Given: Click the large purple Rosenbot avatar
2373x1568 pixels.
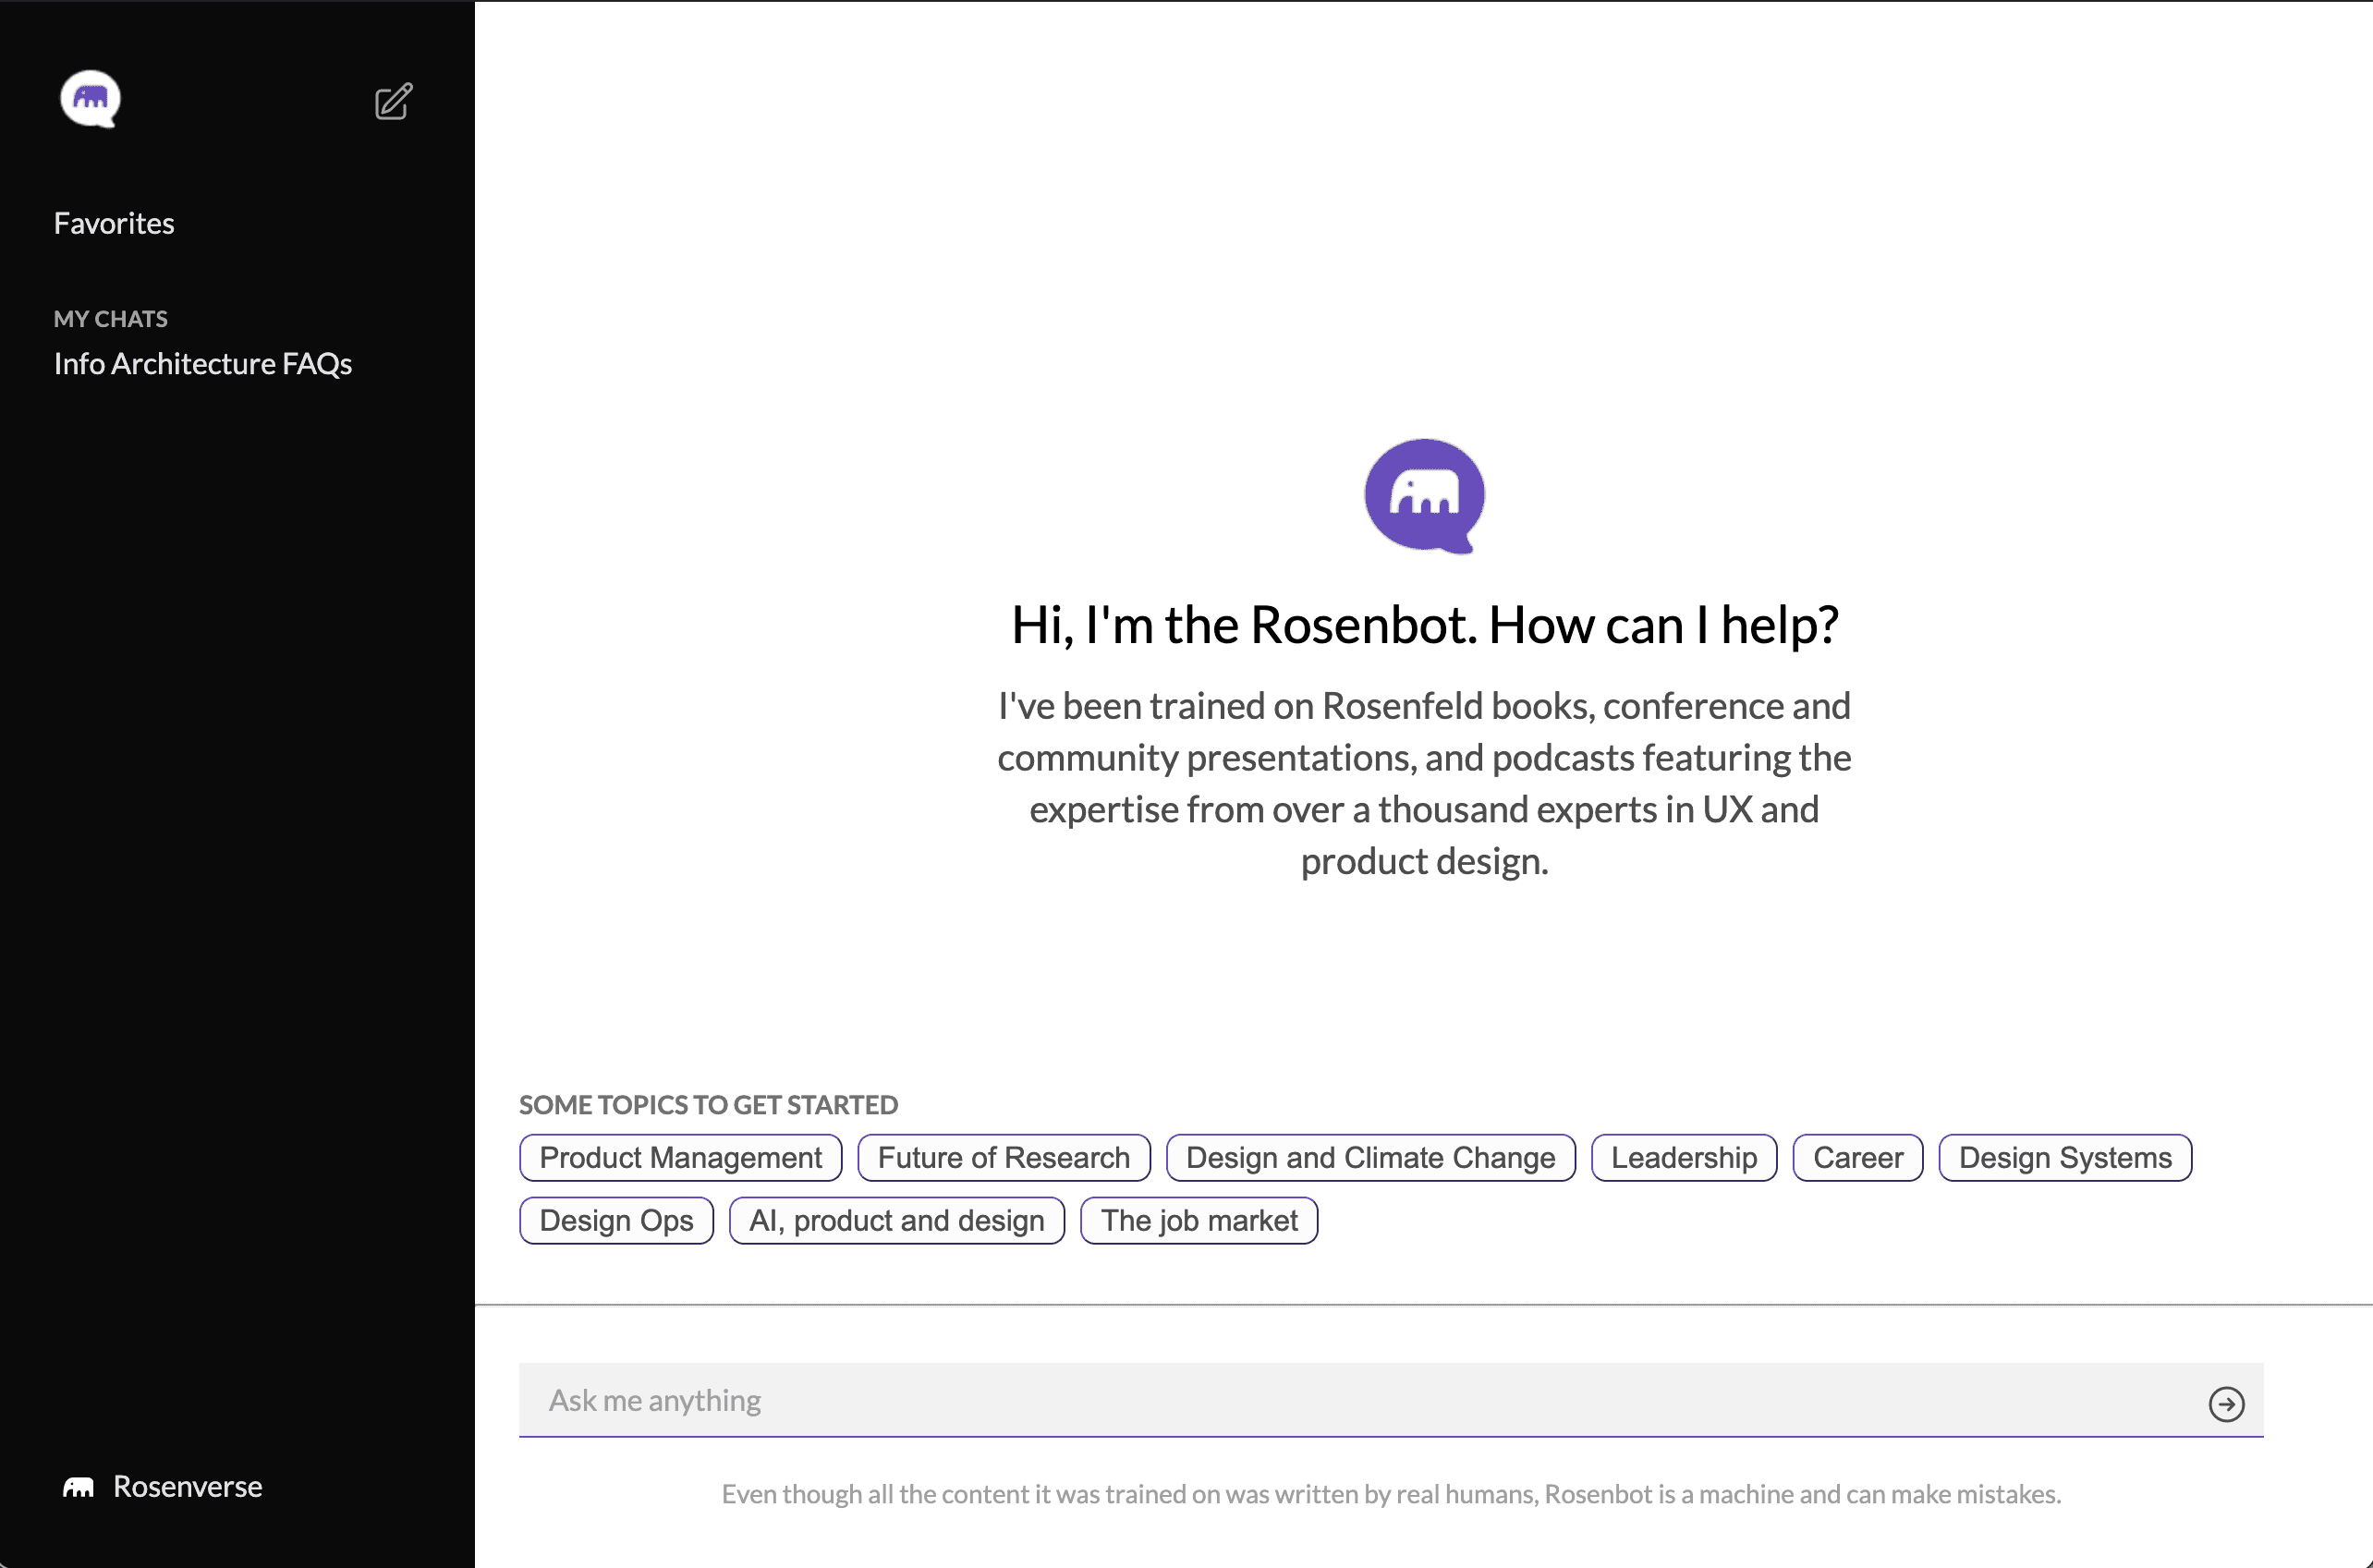Looking at the screenshot, I should click(x=1424, y=495).
